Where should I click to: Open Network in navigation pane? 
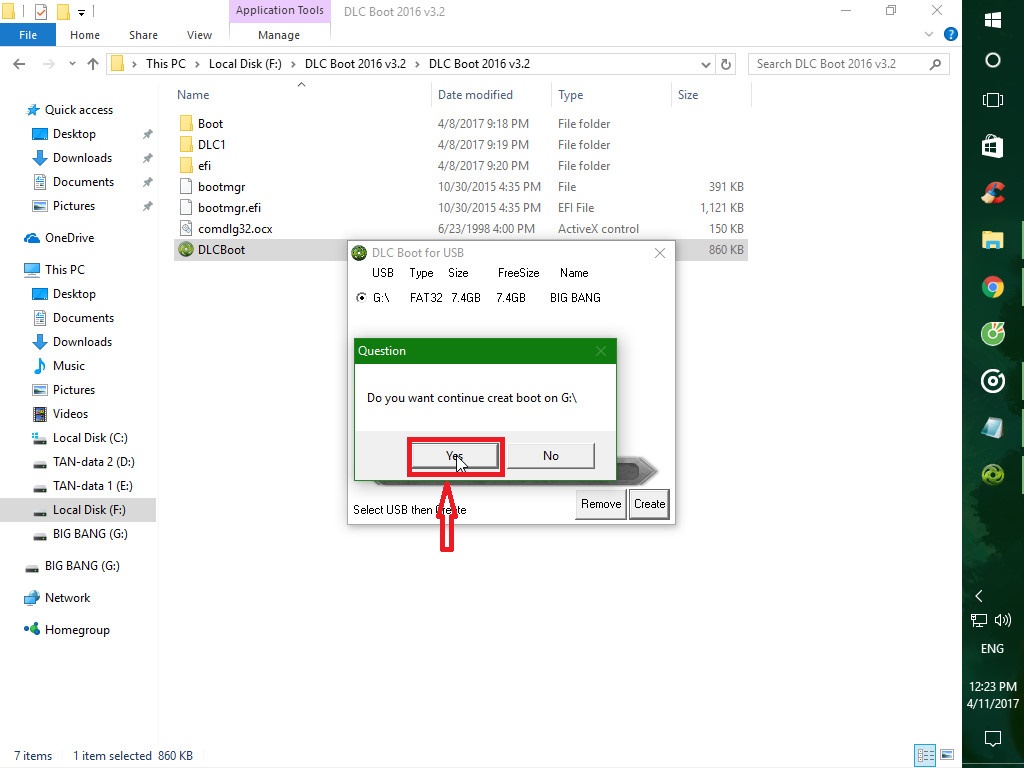click(67, 598)
